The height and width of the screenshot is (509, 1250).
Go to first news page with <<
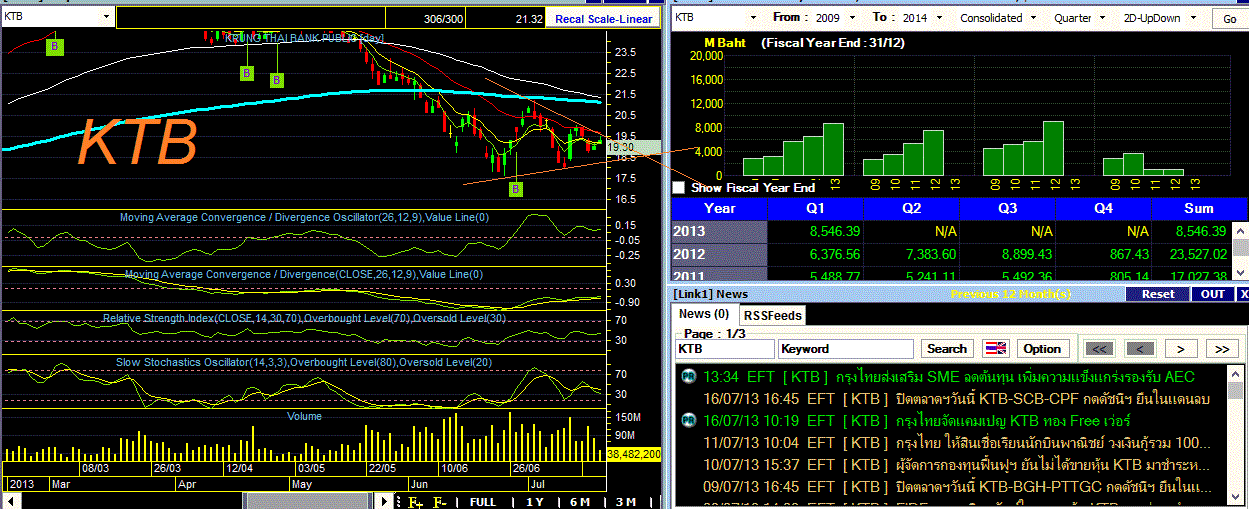(x=1098, y=348)
